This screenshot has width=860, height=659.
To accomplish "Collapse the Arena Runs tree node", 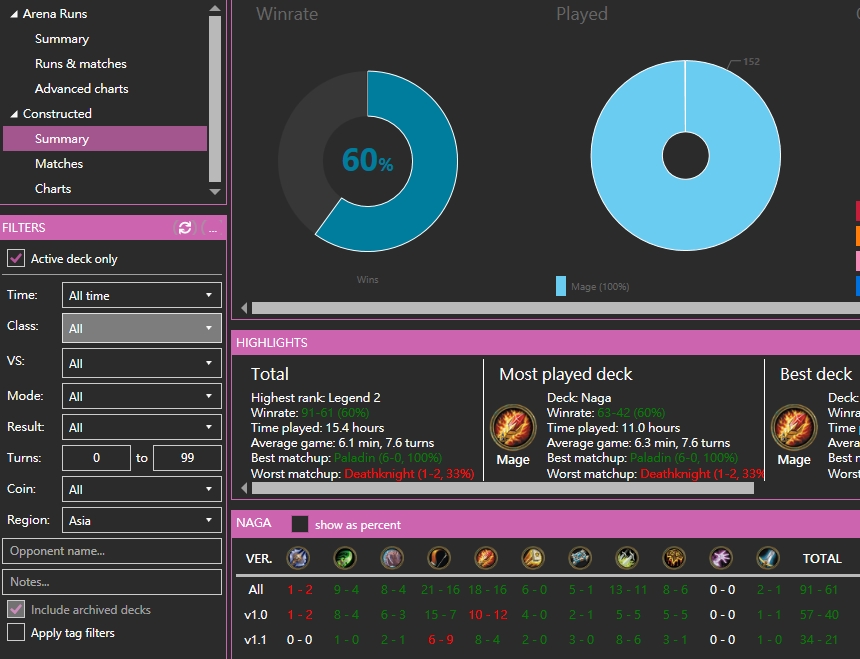I will pos(14,14).
